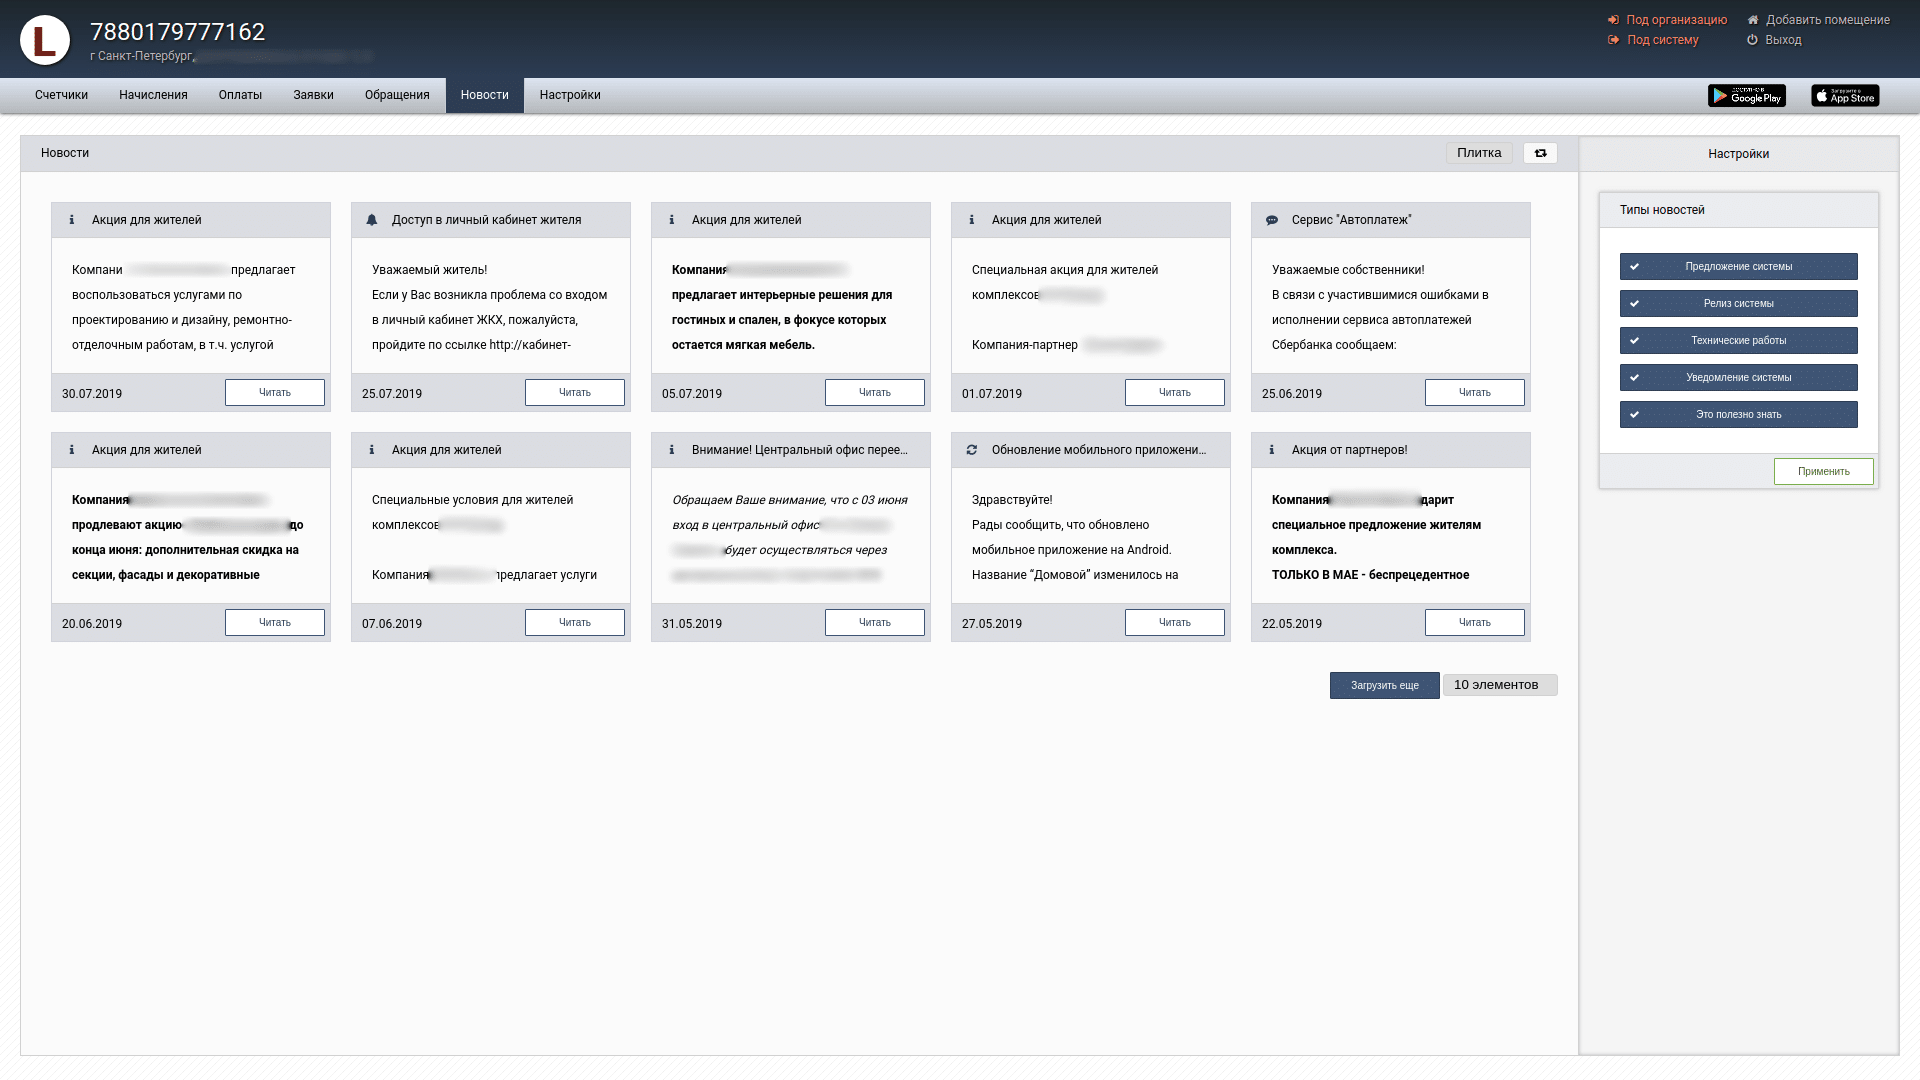Open the Настройки tab

[570, 95]
